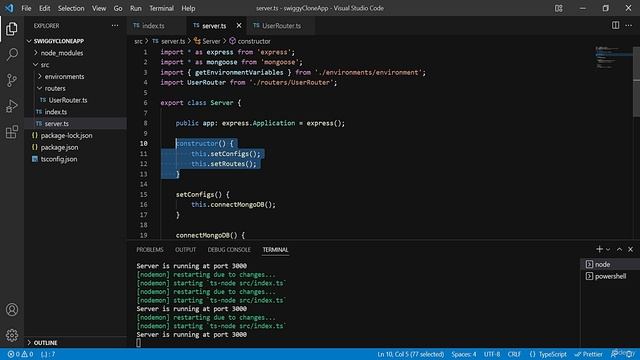Viewport: 640px width, 360px height.
Task: Switch to the UserRouter.ts editor tab
Action: [281, 26]
